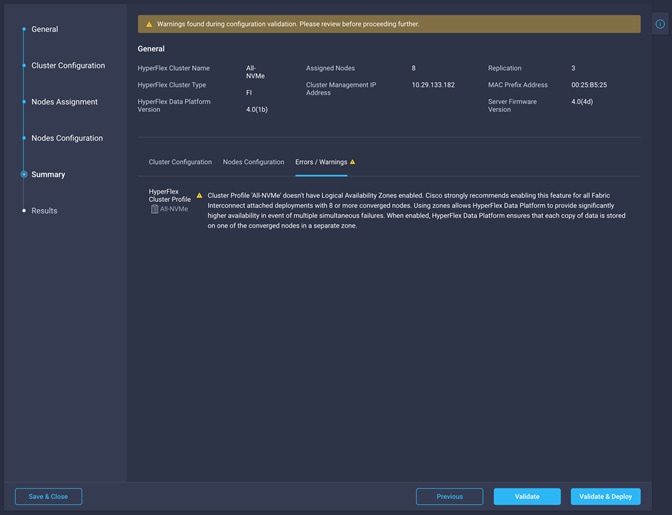The width and height of the screenshot is (672, 515).
Task: Click warning icon next to Cluster Profile message
Action: click(199, 195)
